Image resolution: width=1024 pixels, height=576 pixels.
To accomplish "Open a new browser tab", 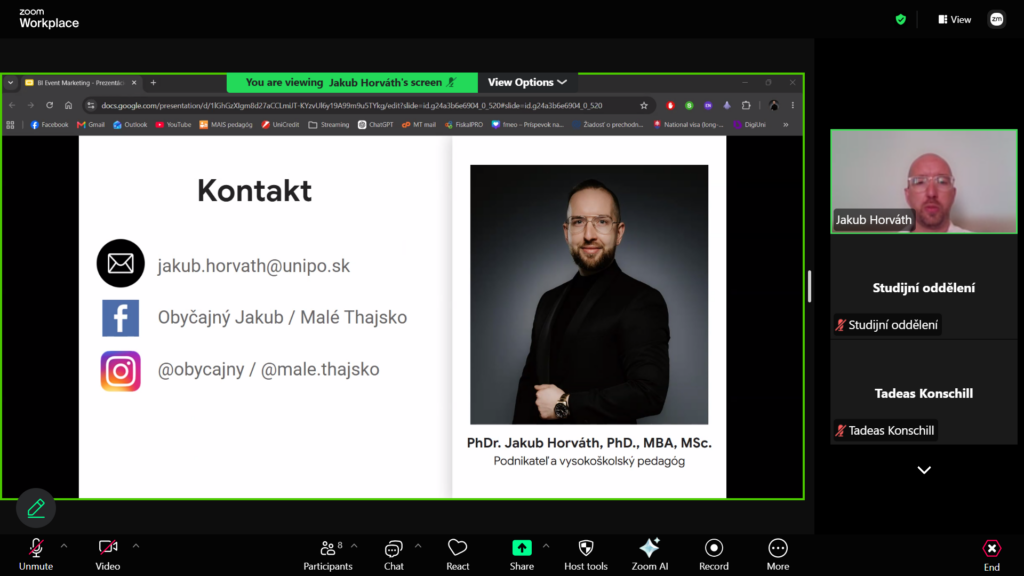I will coord(153,83).
